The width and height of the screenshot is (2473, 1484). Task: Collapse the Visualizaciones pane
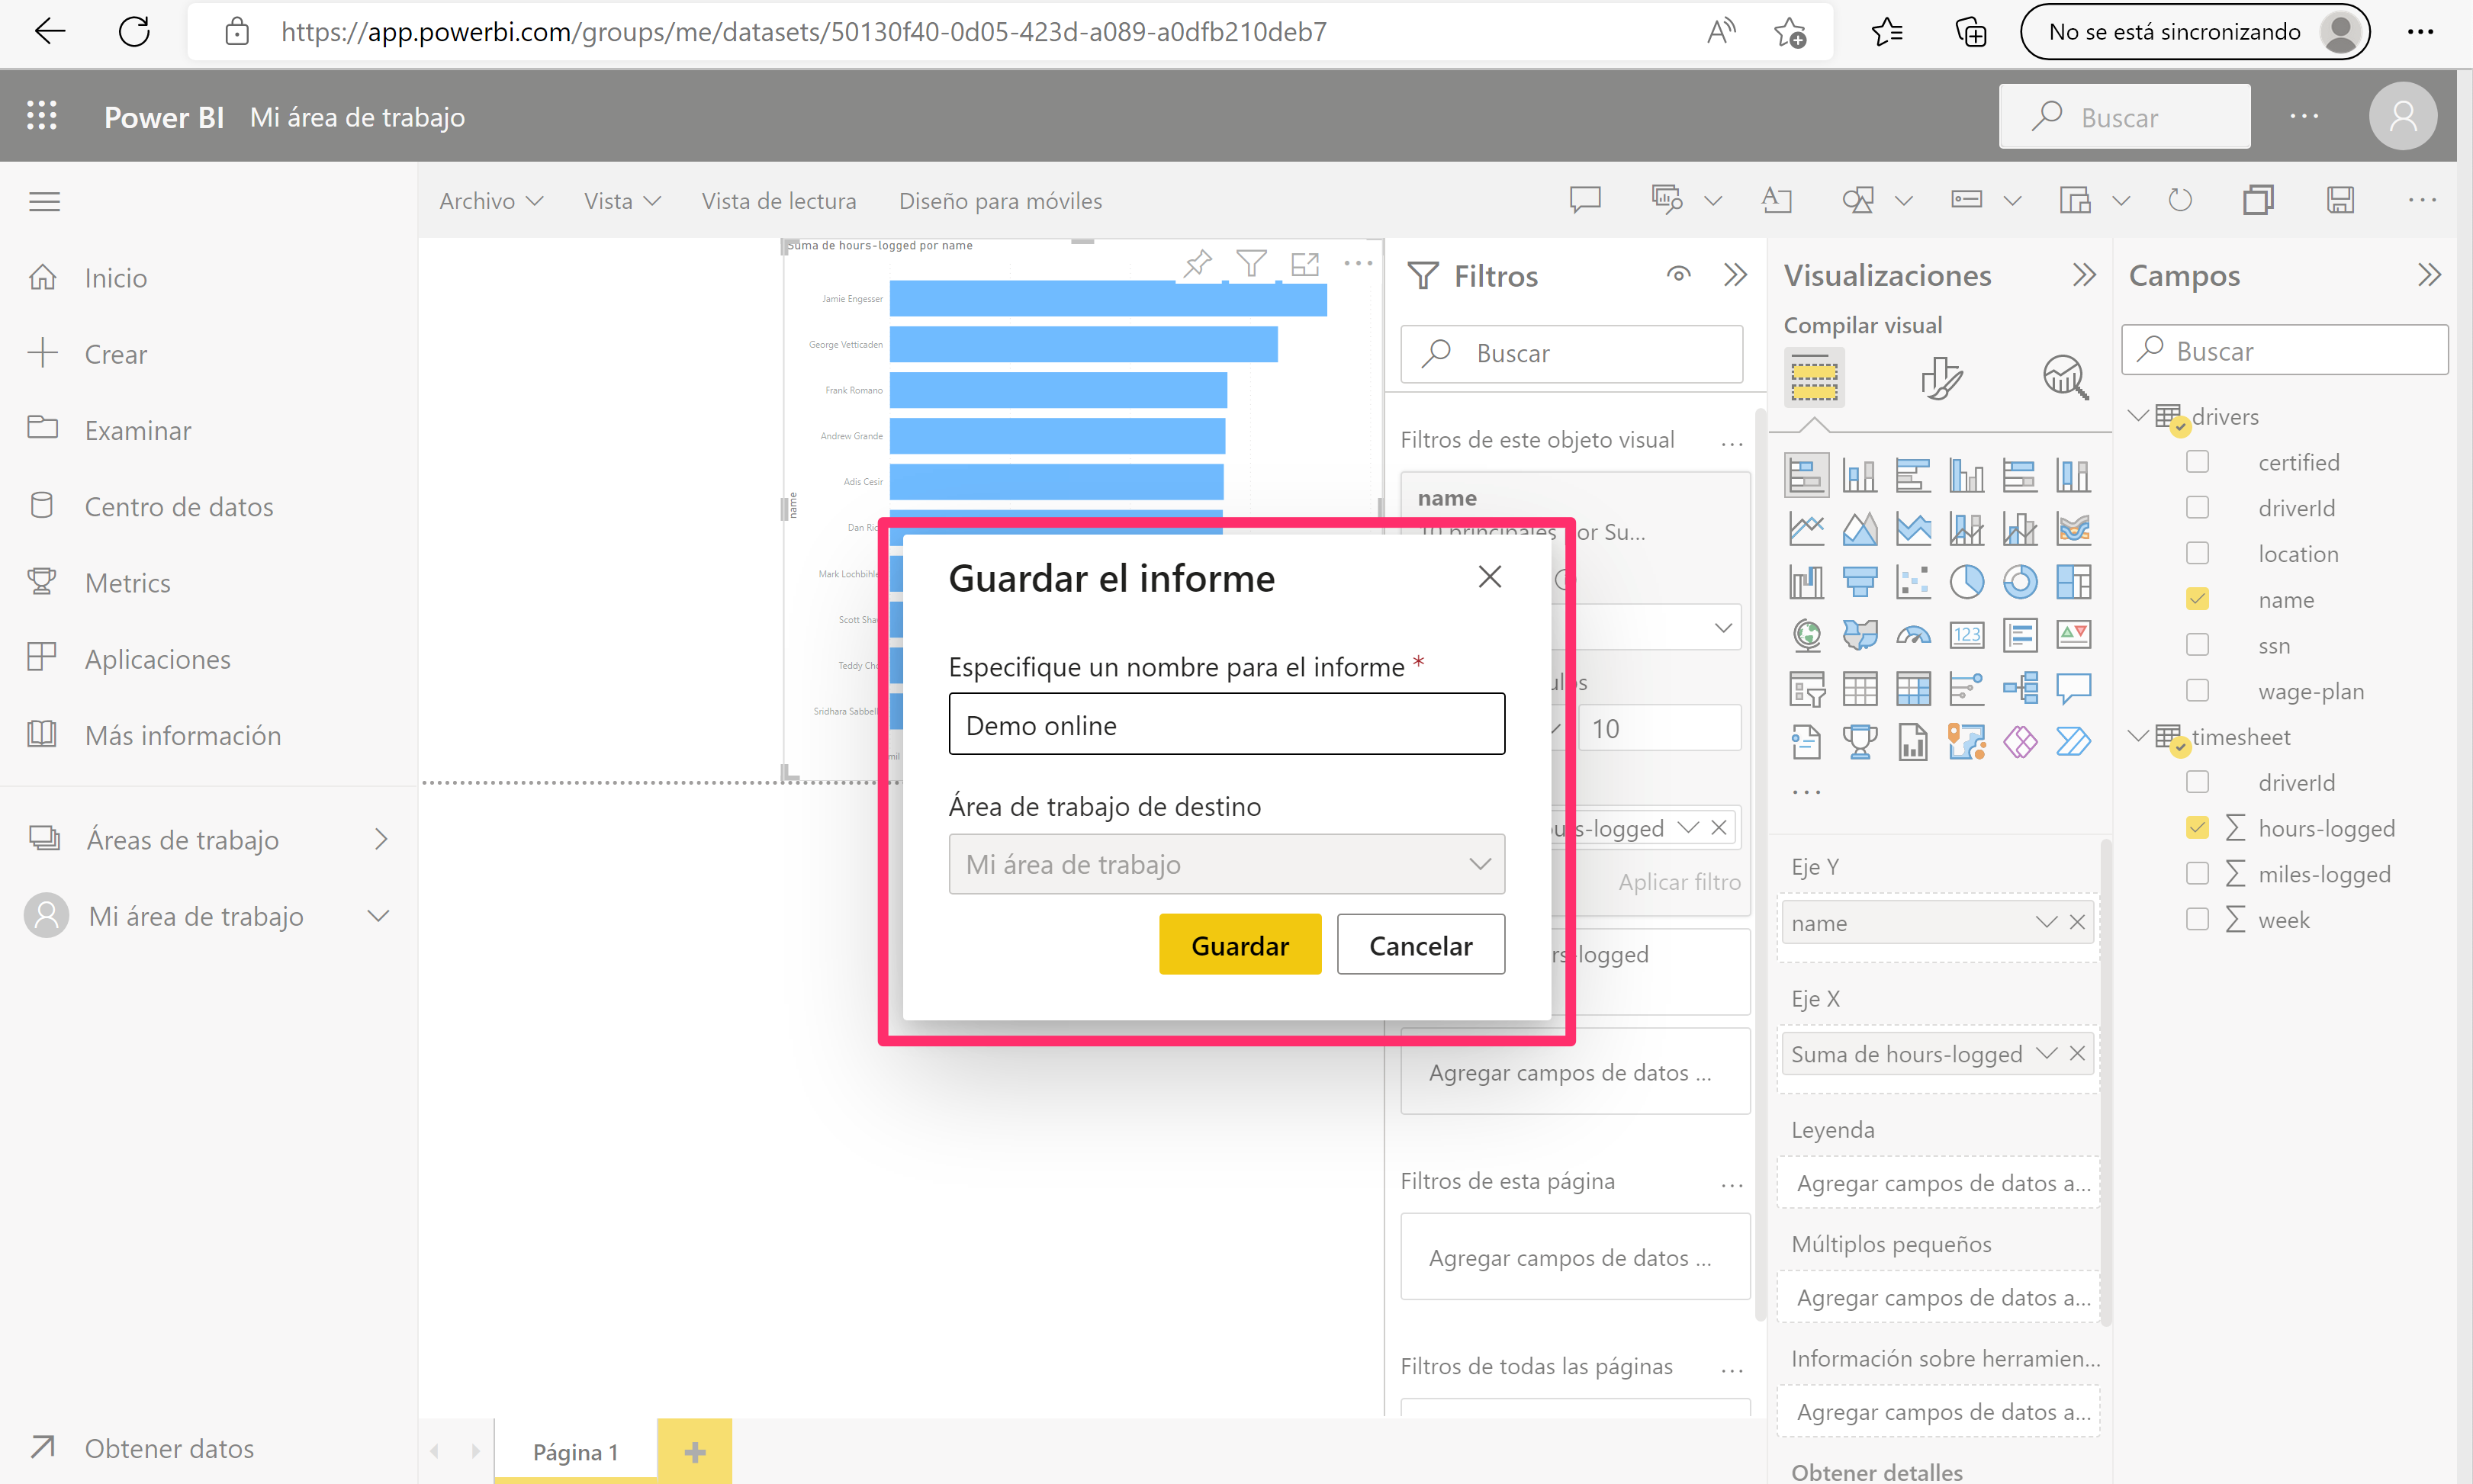tap(2084, 274)
